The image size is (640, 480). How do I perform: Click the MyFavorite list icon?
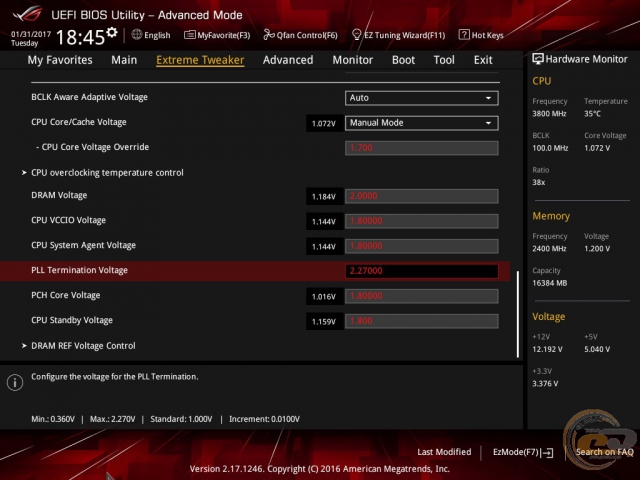[x=189, y=35]
